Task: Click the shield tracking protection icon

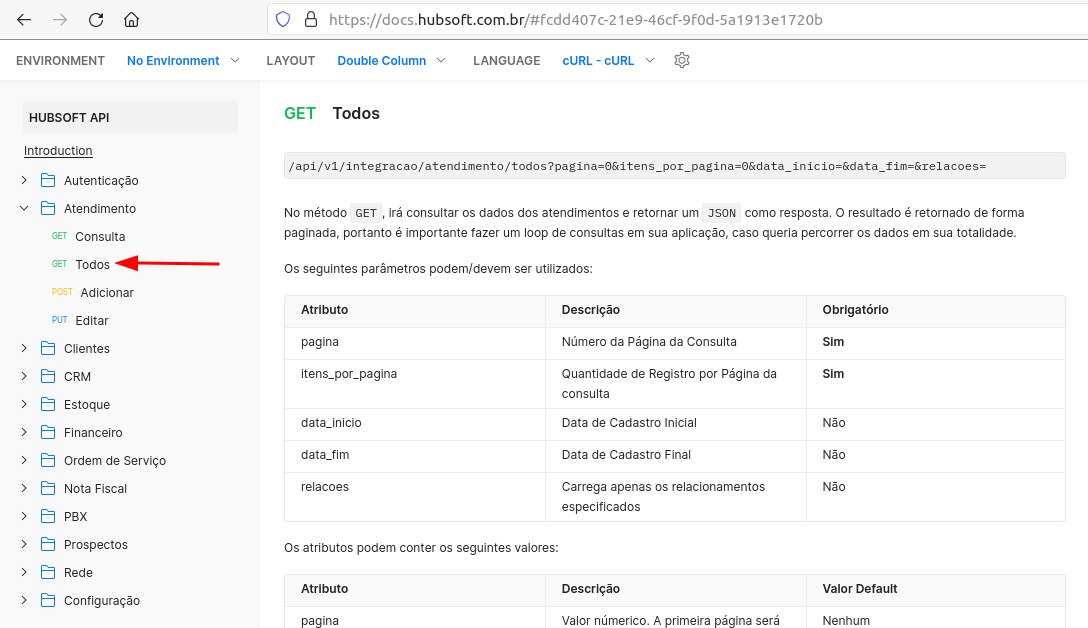Action: 283,19
